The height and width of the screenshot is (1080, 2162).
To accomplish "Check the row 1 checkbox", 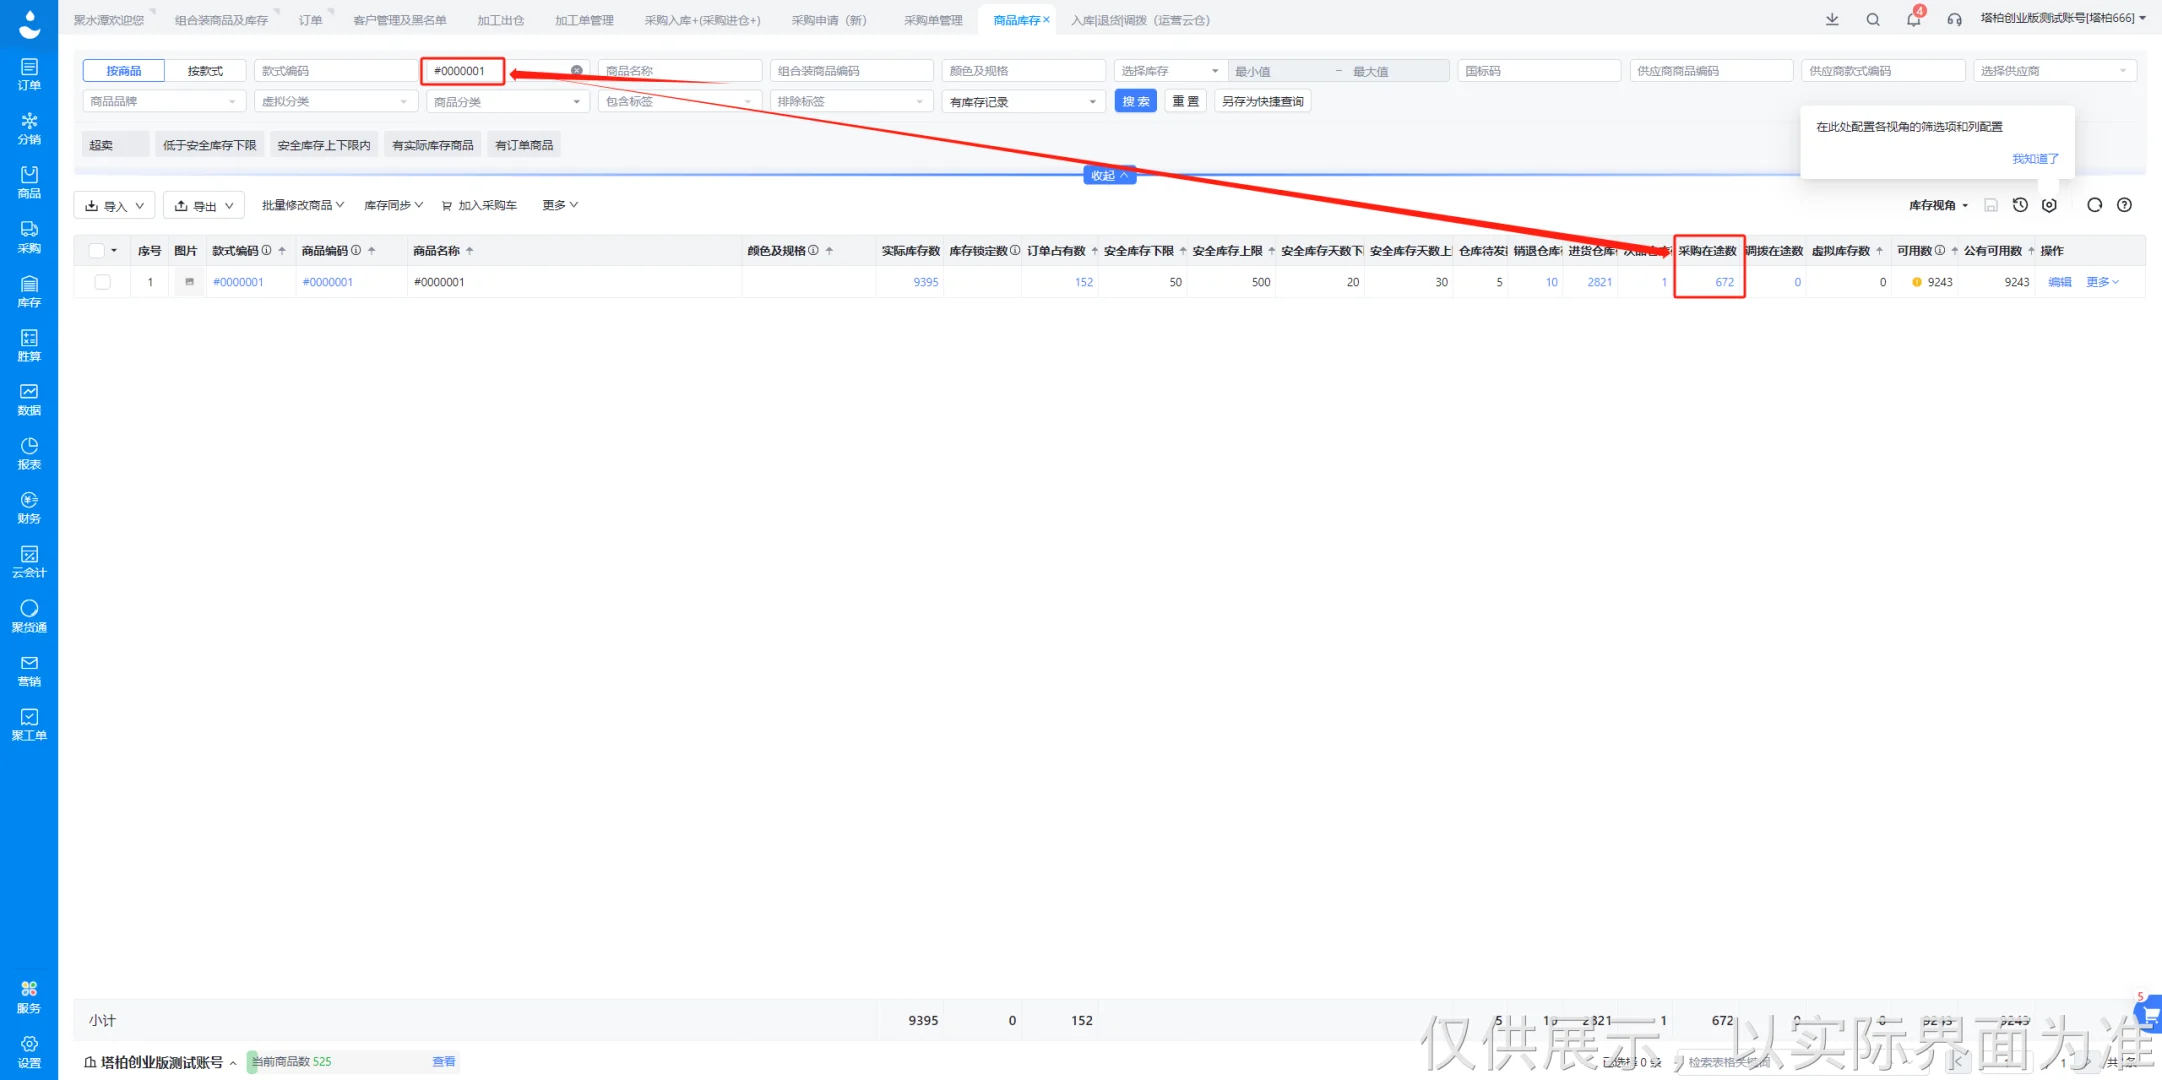I will click(x=102, y=282).
